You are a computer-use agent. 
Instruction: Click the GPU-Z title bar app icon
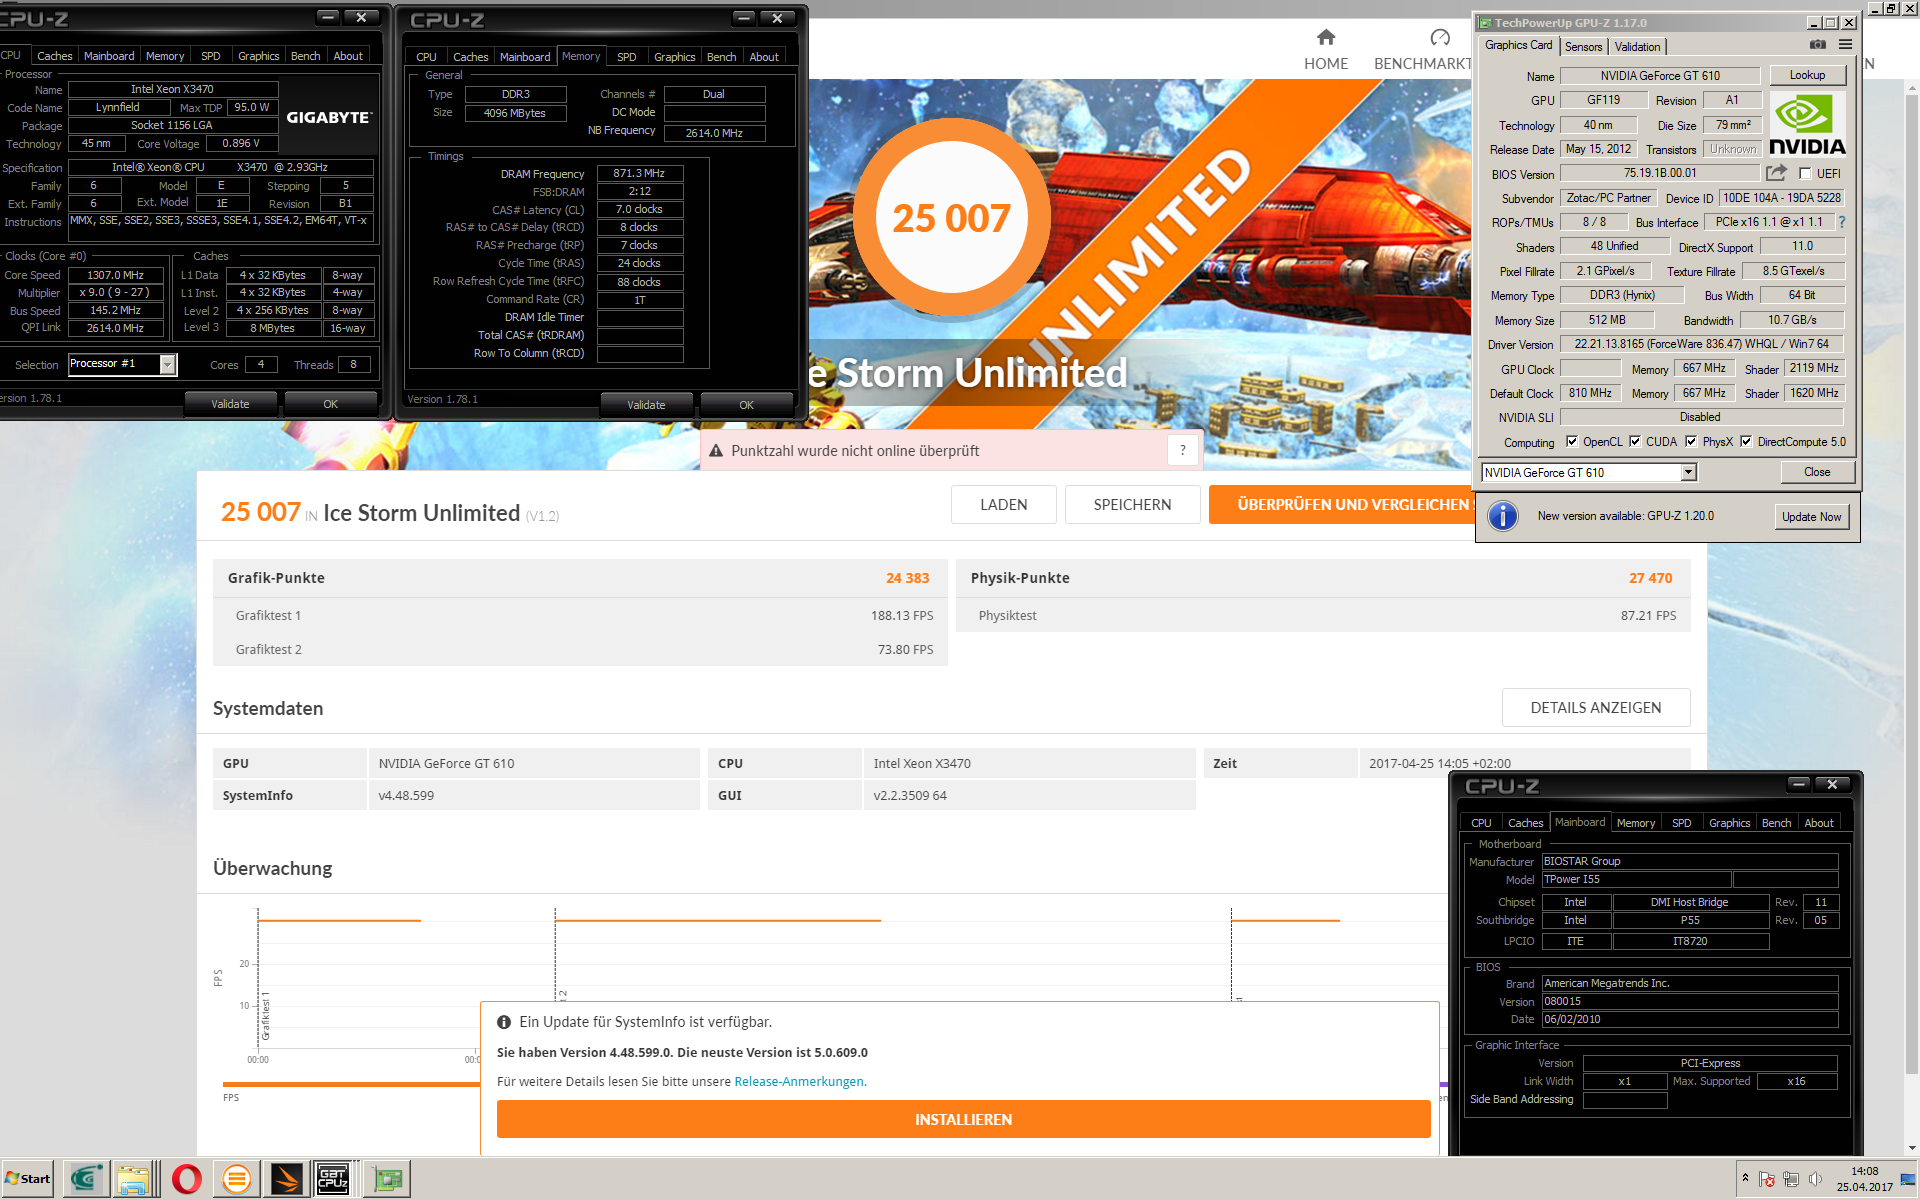(1485, 23)
